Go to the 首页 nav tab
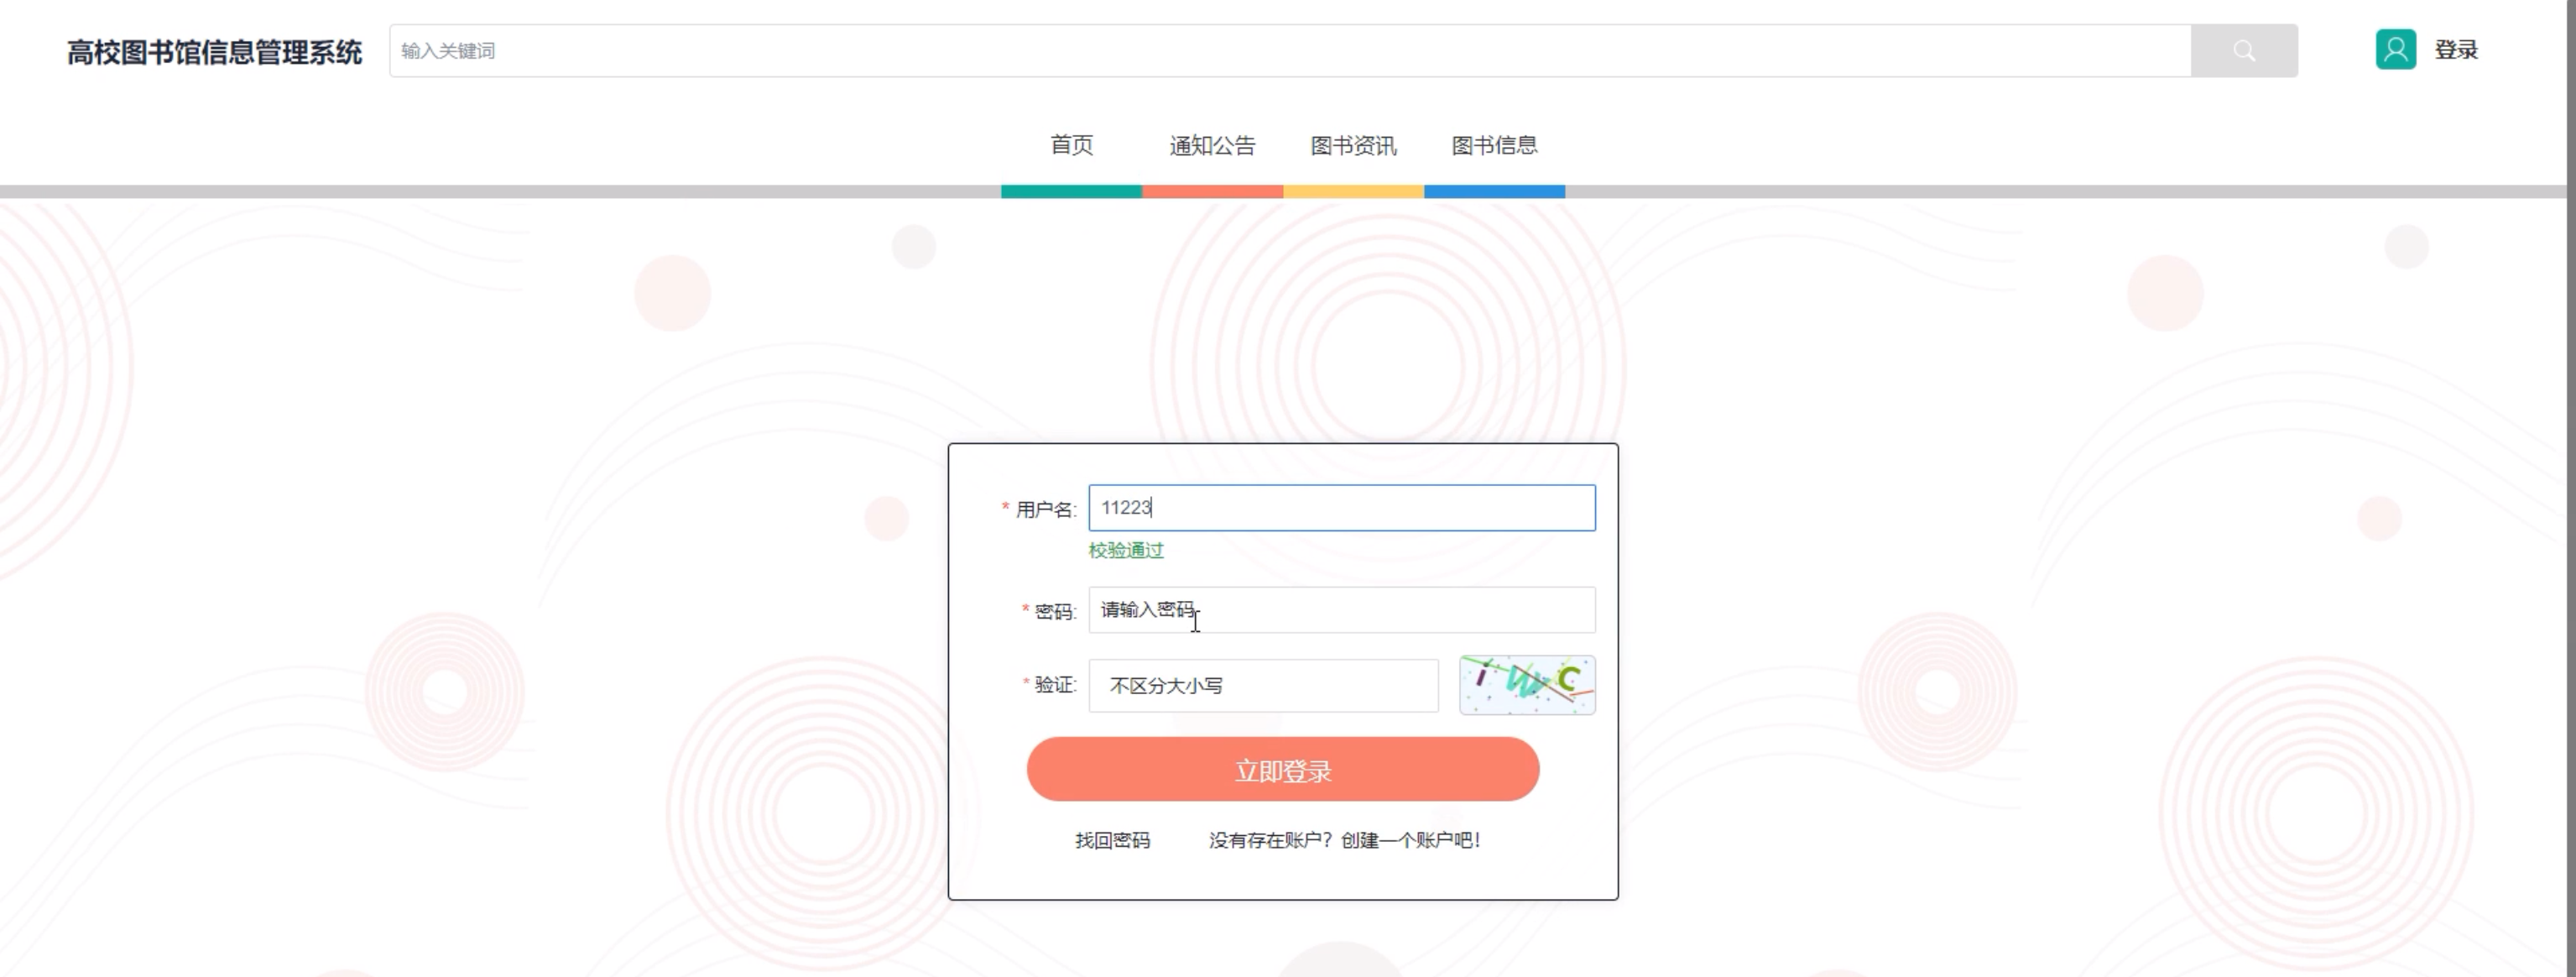Viewport: 2576px width, 977px height. click(1071, 146)
